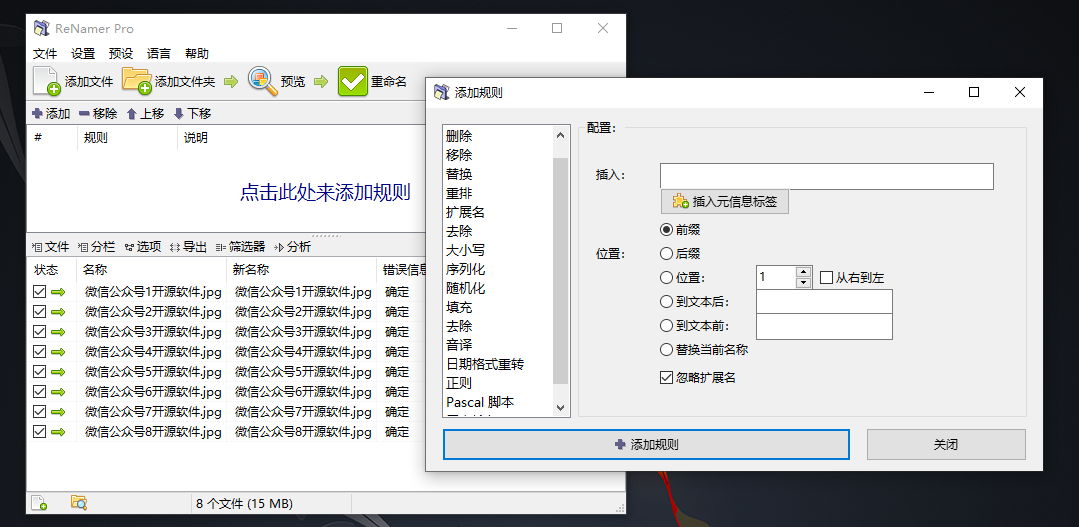Click the 添加规则 dialog title icon
This screenshot has width=1079, height=527.
(441, 92)
